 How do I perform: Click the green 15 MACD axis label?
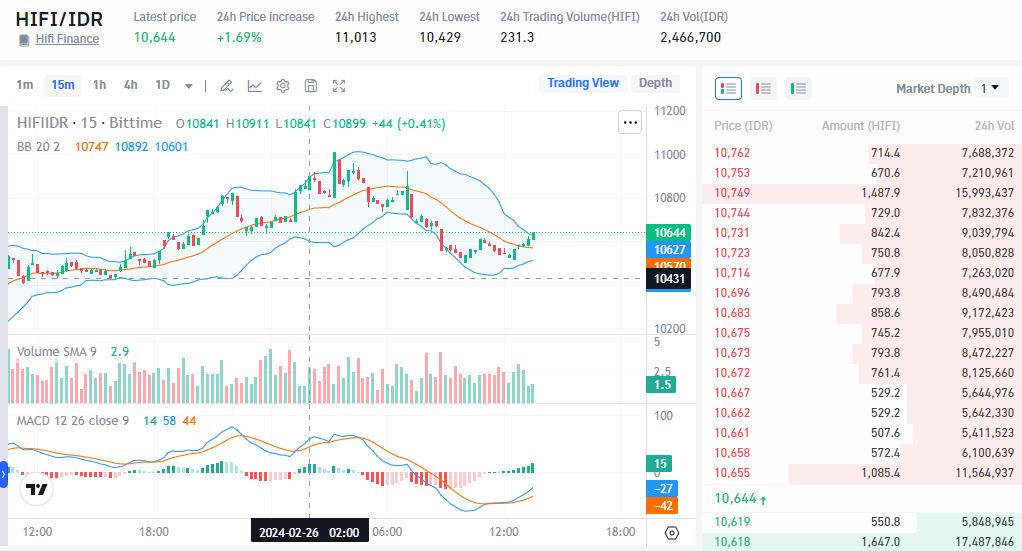(x=660, y=464)
